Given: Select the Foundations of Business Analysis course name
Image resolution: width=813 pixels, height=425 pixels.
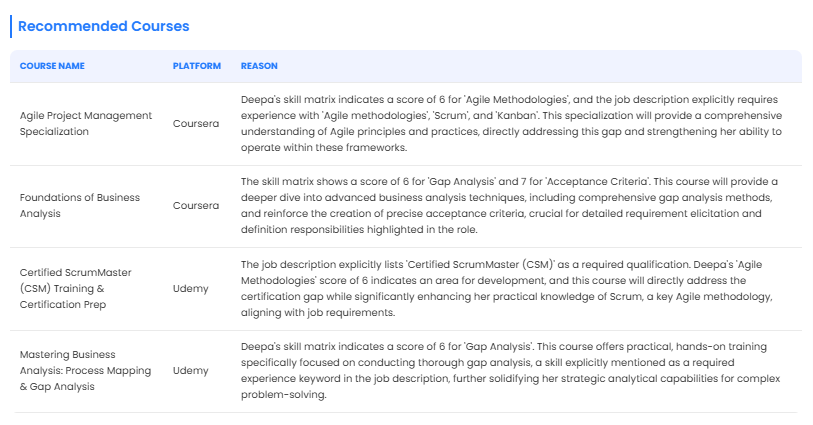Looking at the screenshot, I should [x=80, y=205].
